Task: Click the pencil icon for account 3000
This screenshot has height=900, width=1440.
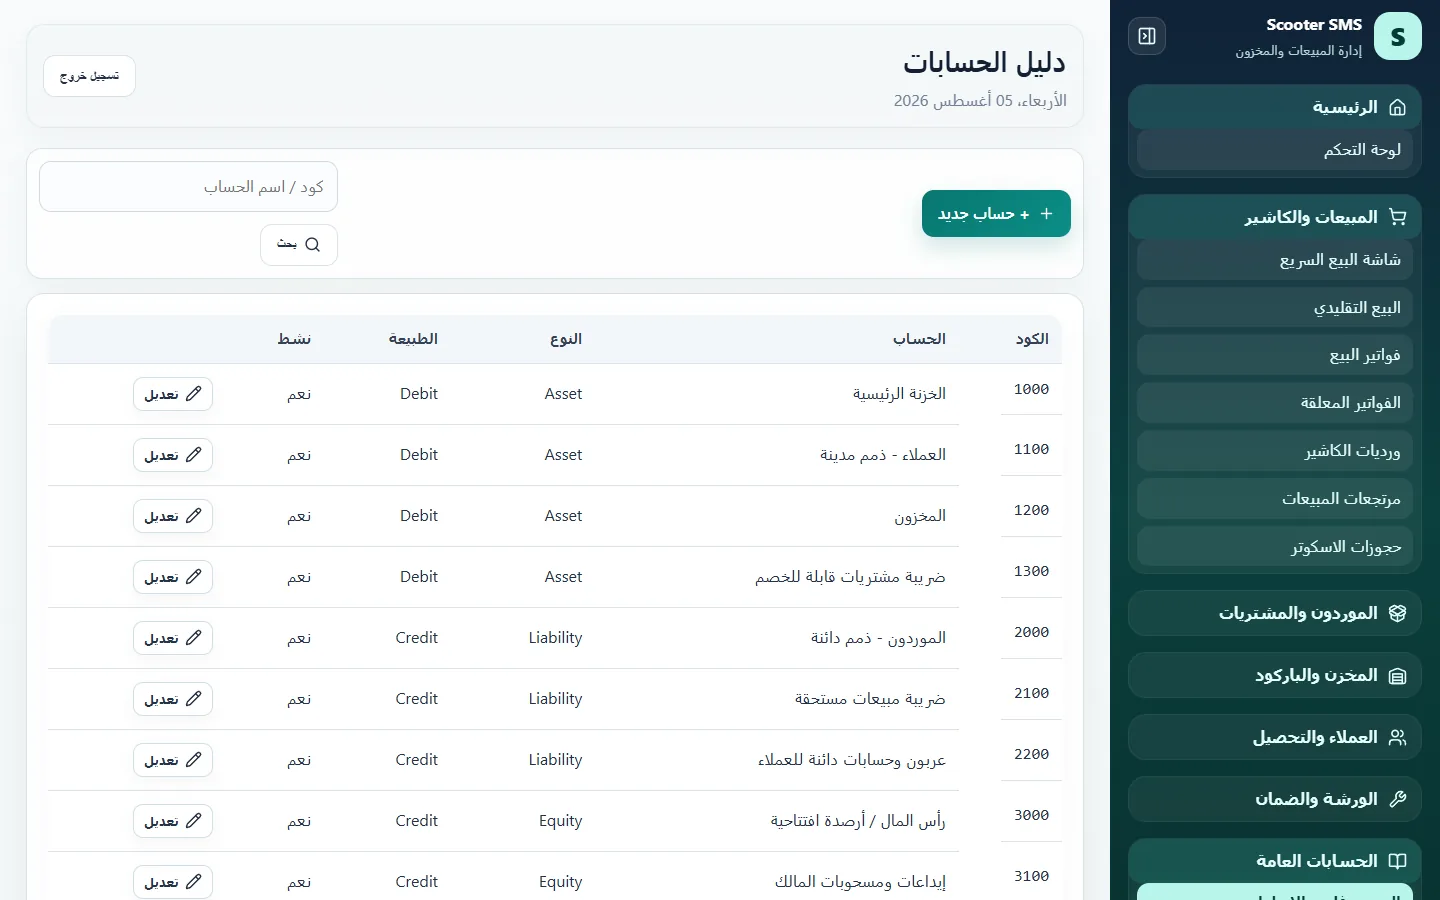Action: pyautogui.click(x=194, y=821)
